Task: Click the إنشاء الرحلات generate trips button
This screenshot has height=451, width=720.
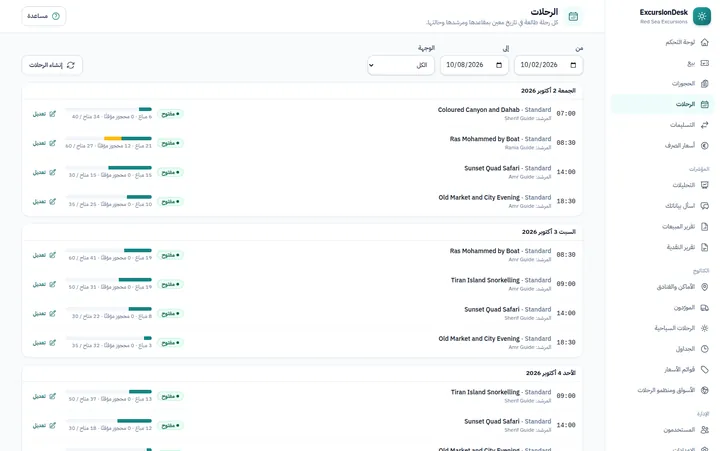Action: [x=52, y=65]
